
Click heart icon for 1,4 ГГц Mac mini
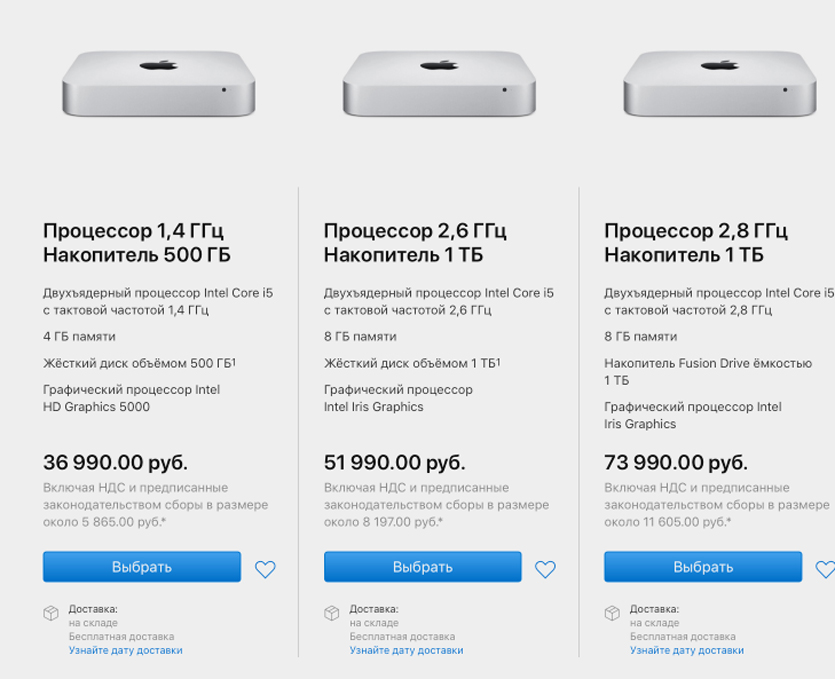[265, 569]
